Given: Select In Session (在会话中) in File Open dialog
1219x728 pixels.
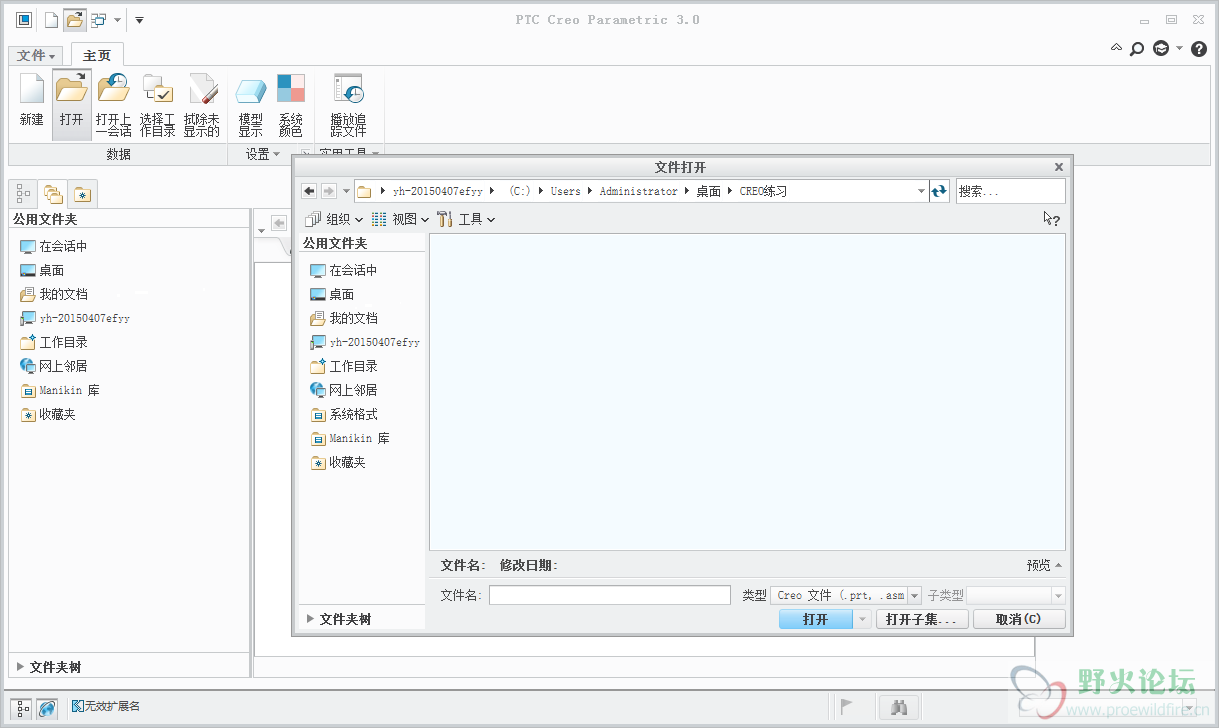Looking at the screenshot, I should pyautogui.click(x=344, y=270).
